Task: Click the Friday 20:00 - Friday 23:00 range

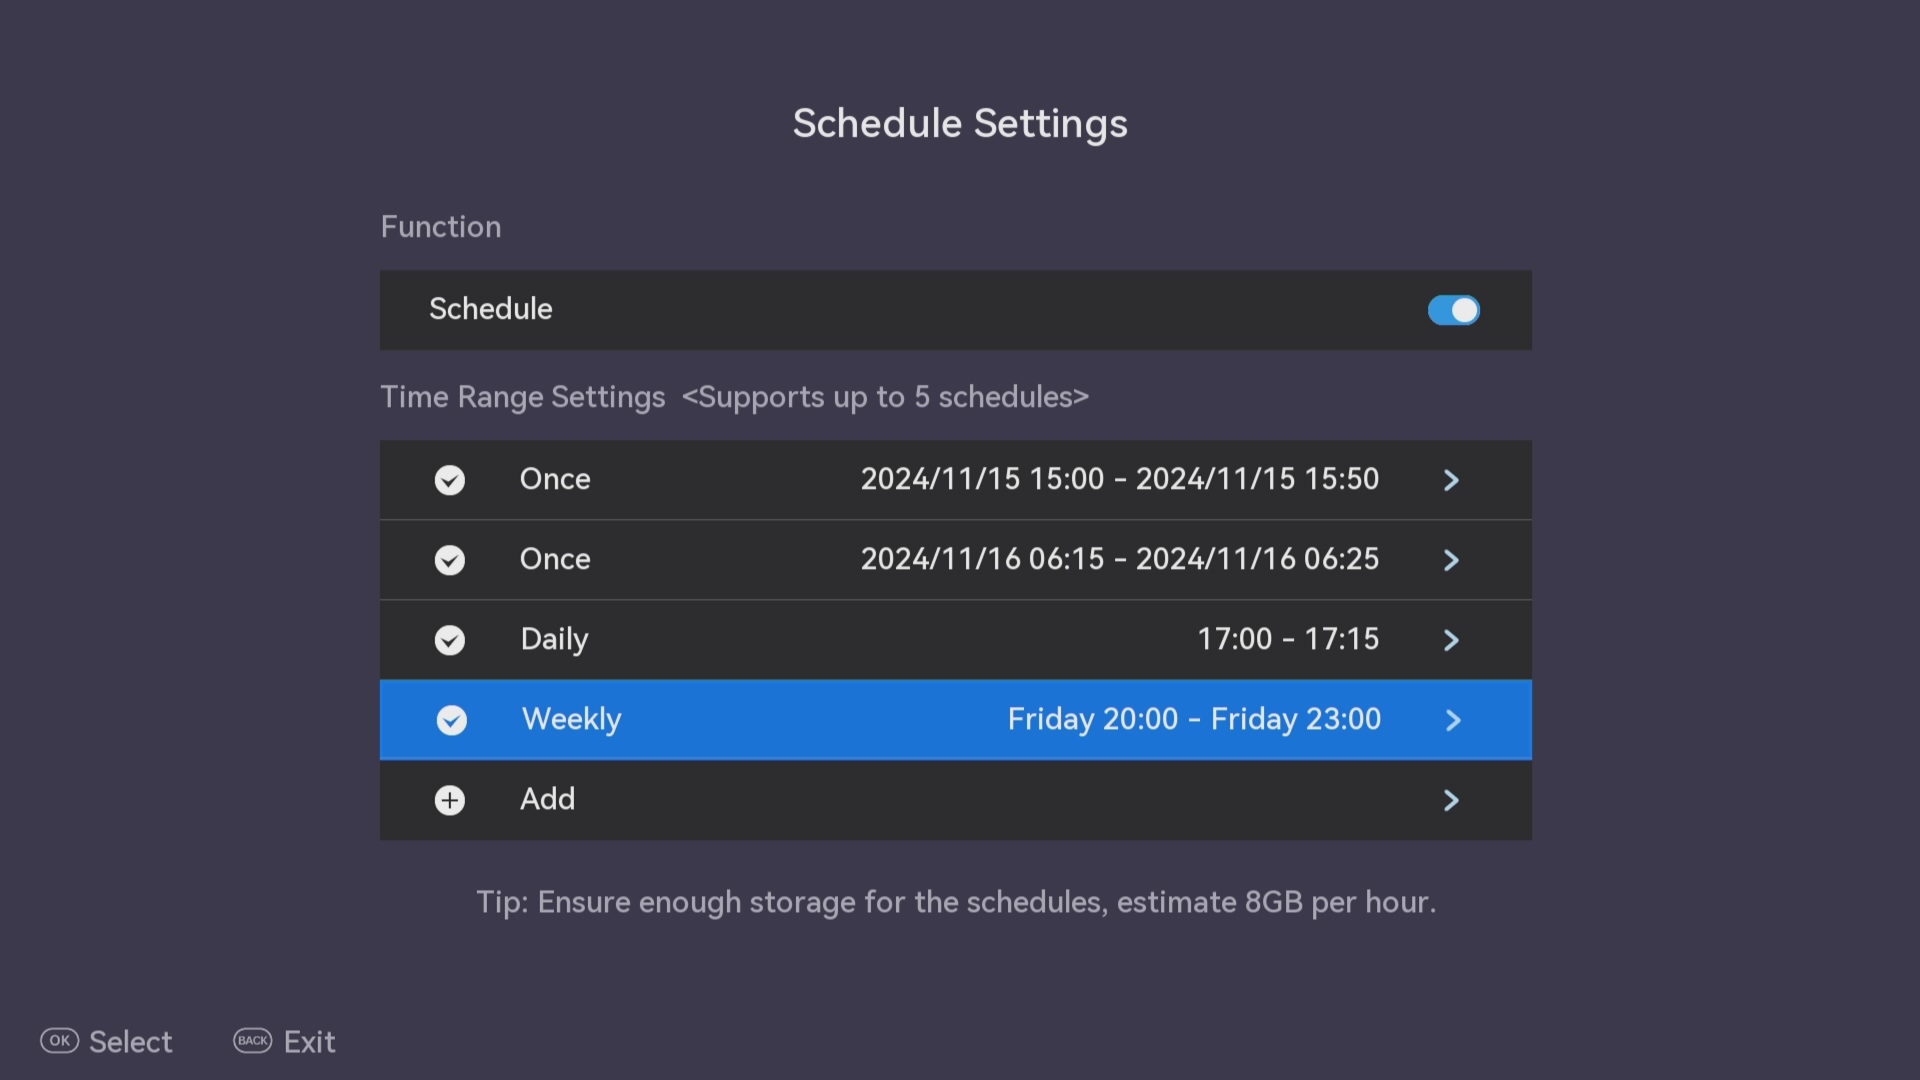Action: point(1194,719)
